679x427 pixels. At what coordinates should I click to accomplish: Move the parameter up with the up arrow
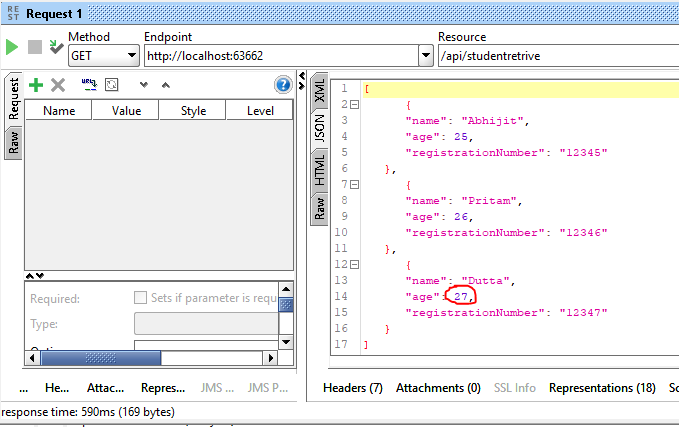click(165, 85)
